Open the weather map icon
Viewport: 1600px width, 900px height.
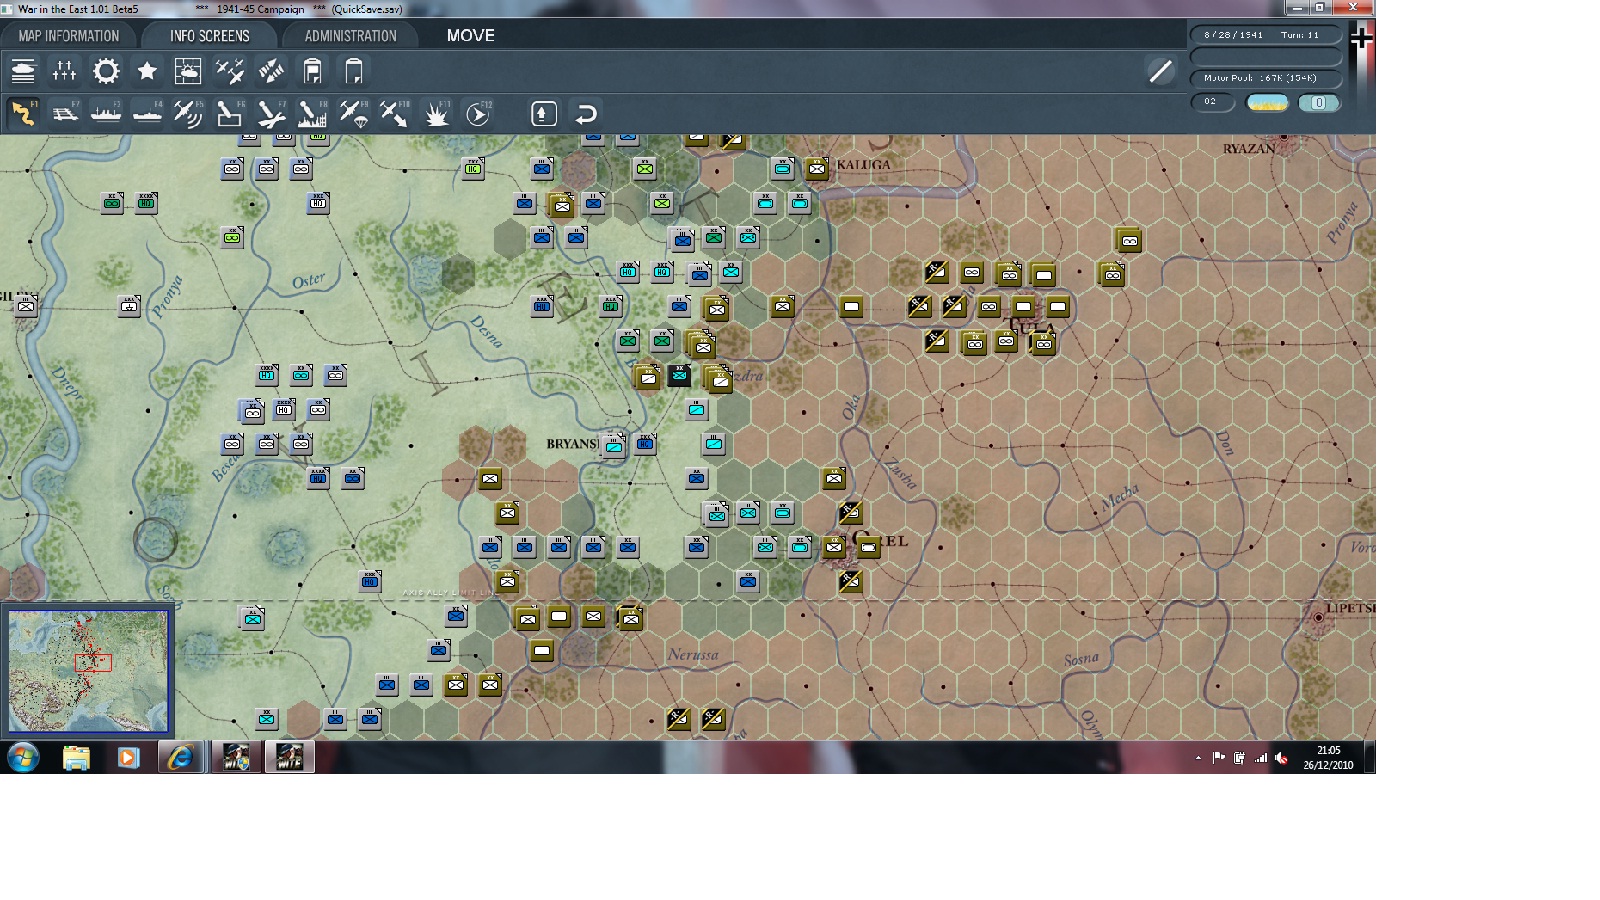point(188,71)
